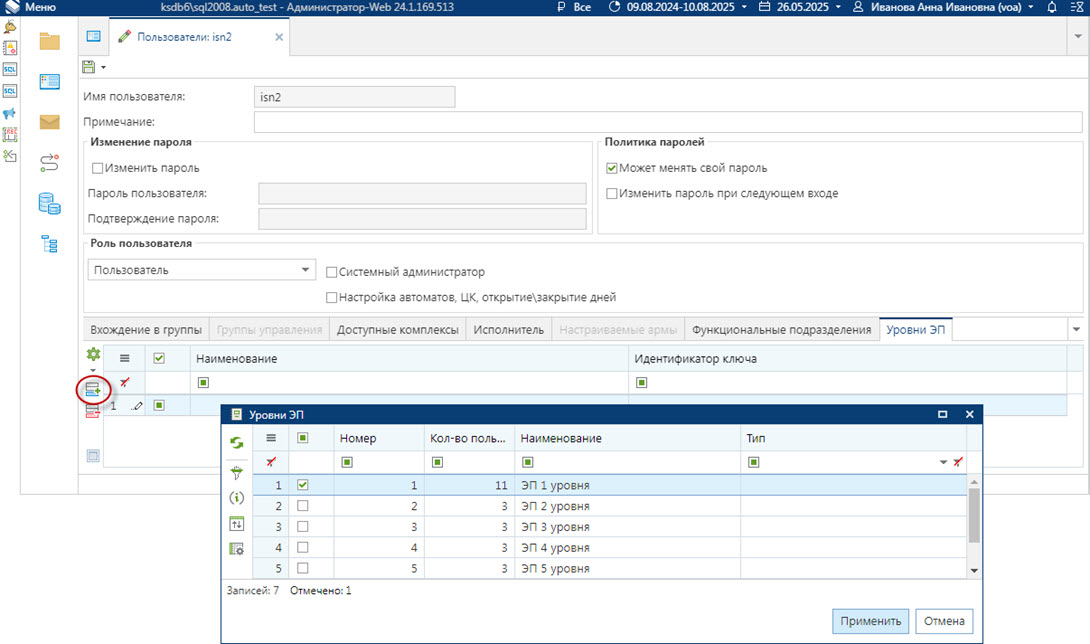Expand the tab list arrow at top right
This screenshot has height=644, width=1090.
point(1078,36)
